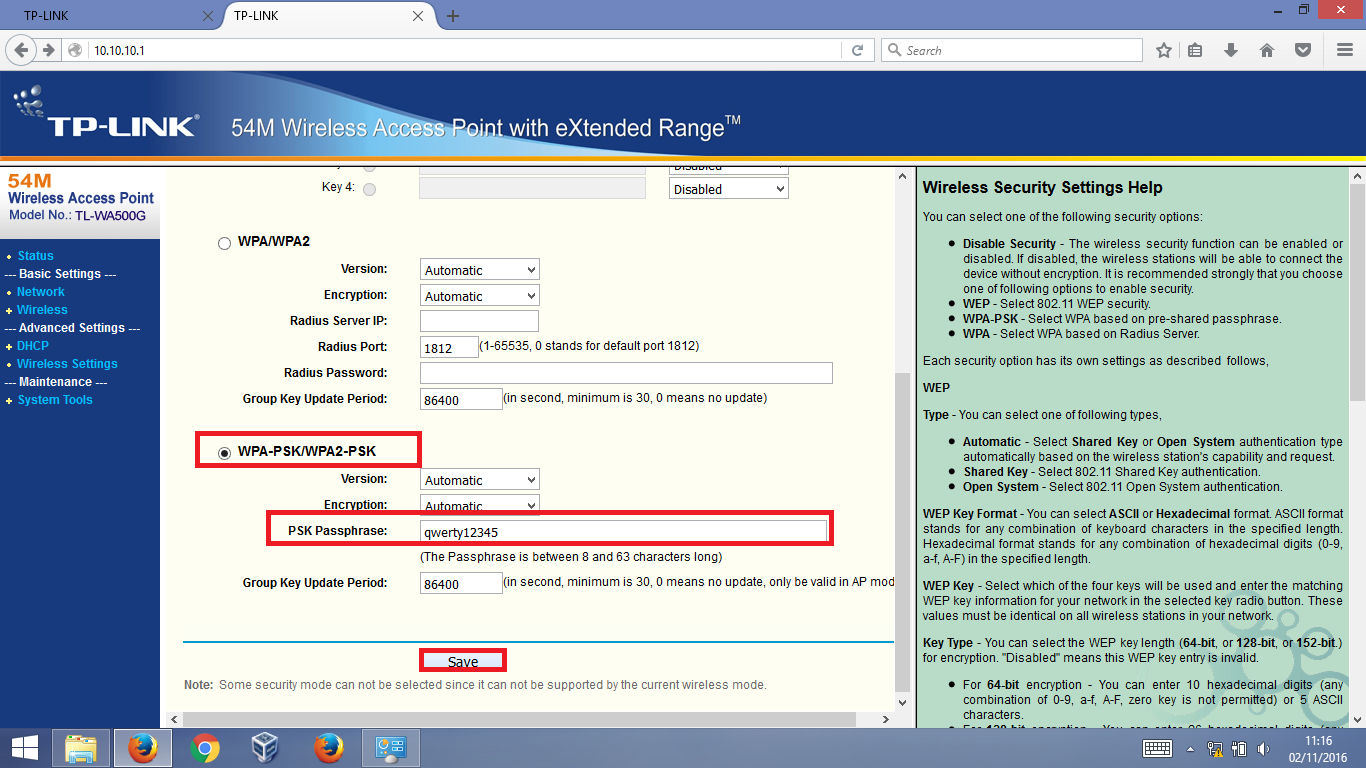Image resolution: width=1366 pixels, height=768 pixels.
Task: Open Encryption dropdown under WPA/WPA2
Action: (x=479, y=295)
